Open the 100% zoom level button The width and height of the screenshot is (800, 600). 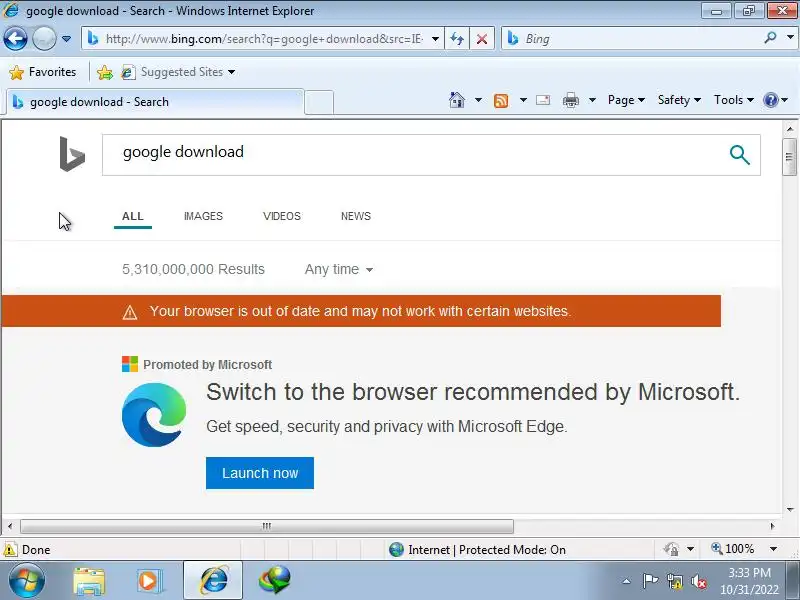[x=733, y=549]
